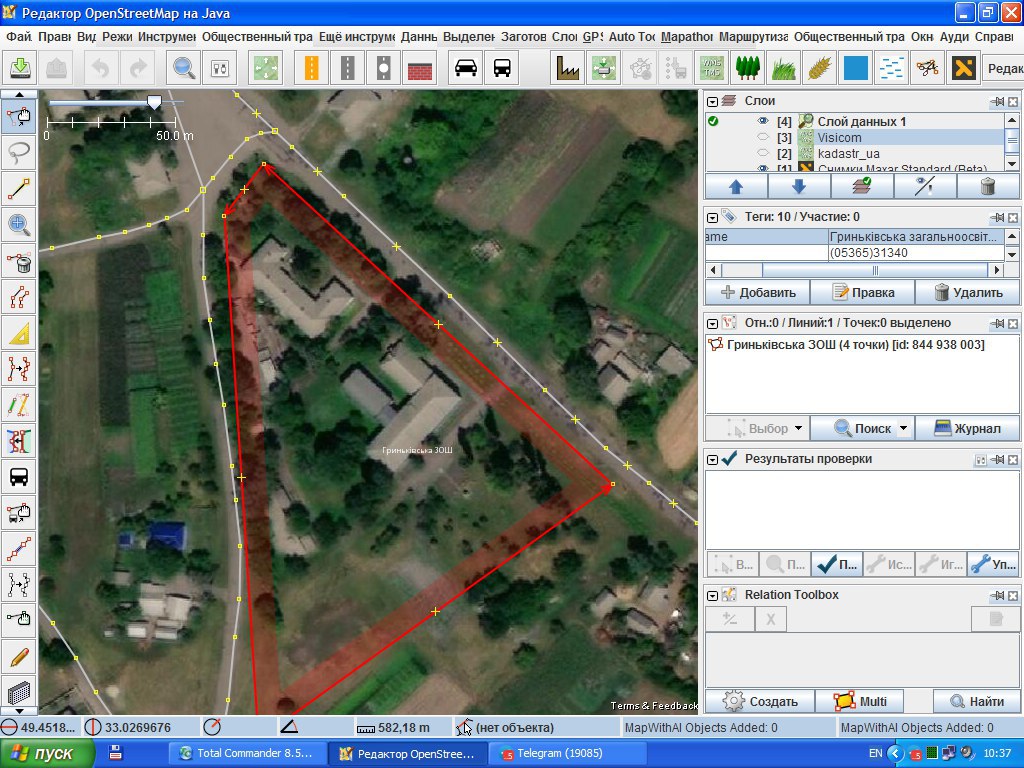
Task: Click the pencil tool in left toolbar
Action: click(x=19, y=656)
